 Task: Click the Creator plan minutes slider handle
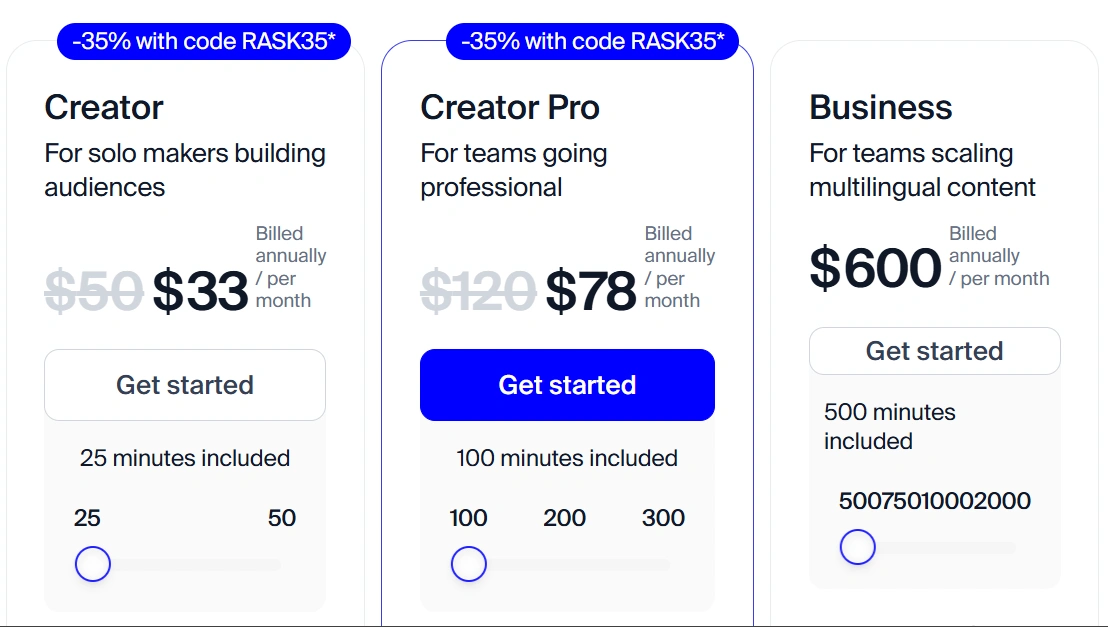pos(93,564)
